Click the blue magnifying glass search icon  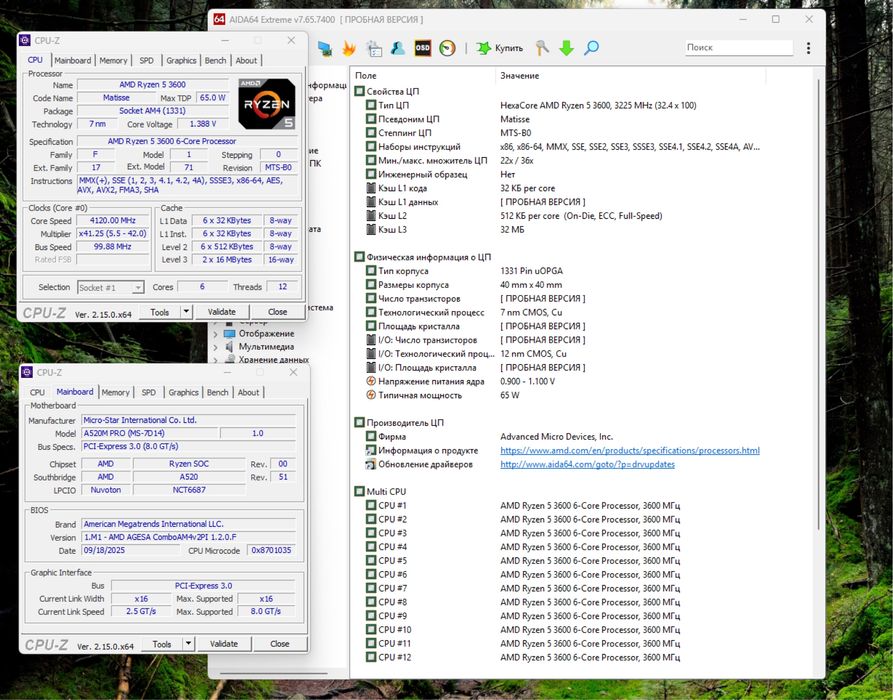(x=591, y=48)
